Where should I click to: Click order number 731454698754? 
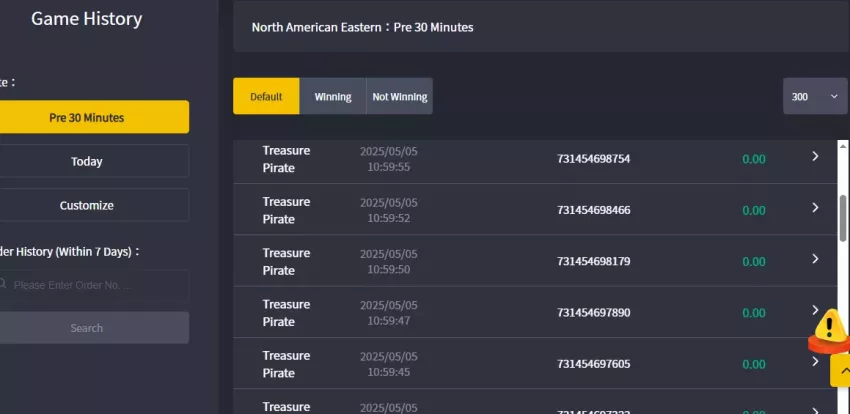click(594, 159)
